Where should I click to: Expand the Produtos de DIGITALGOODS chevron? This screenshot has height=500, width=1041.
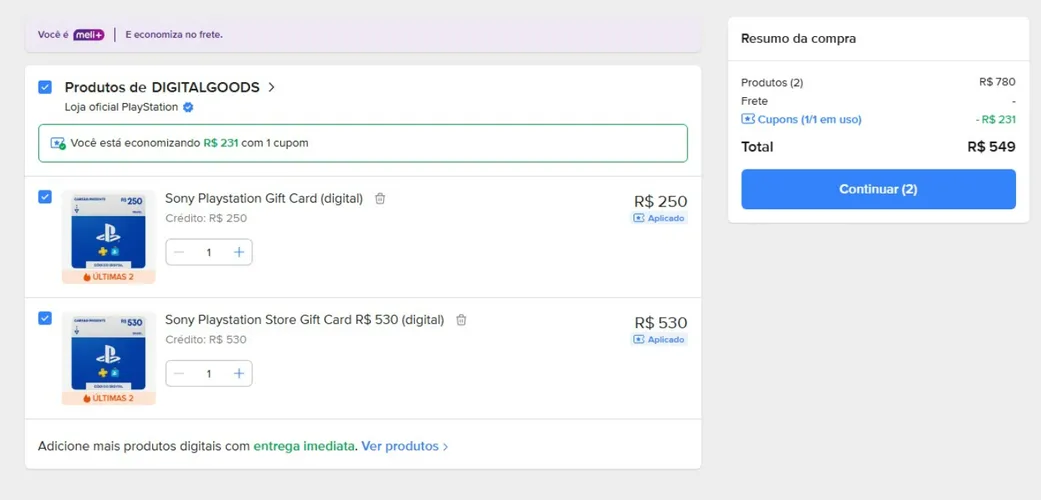point(271,88)
